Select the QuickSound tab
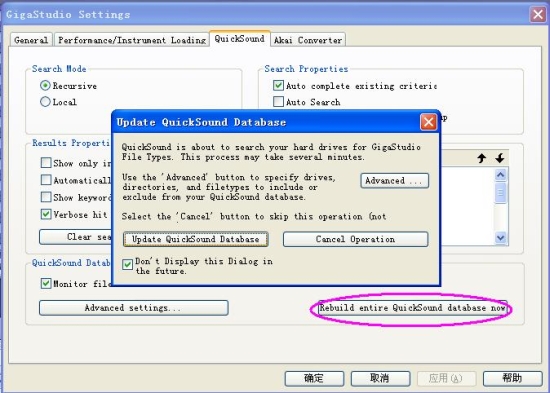Viewport: 550px width, 393px height. tap(240, 39)
